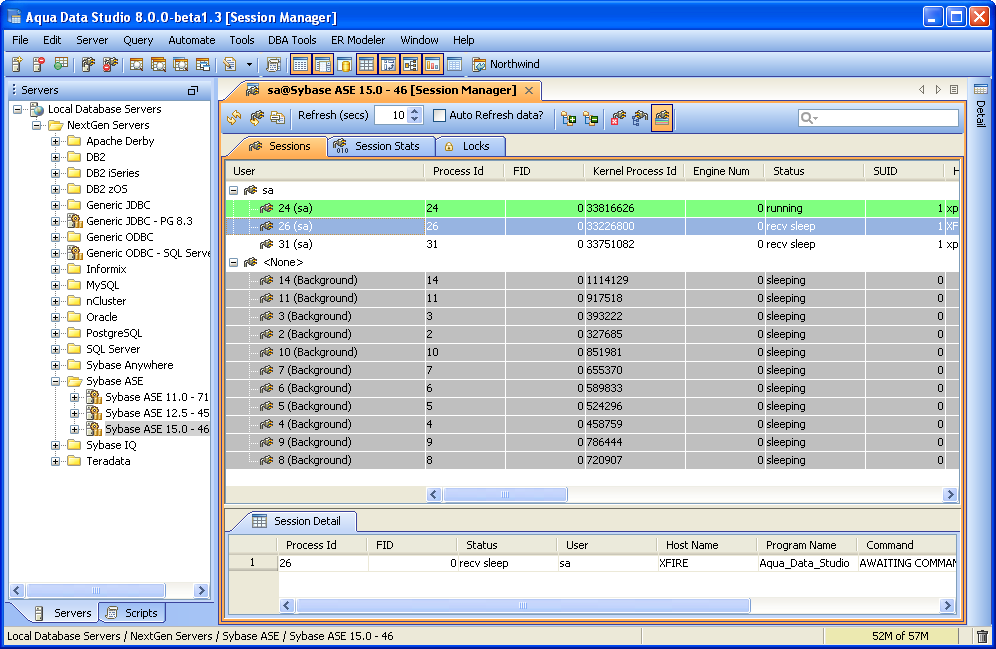Image resolution: width=996 pixels, height=649 pixels.
Task: Close the Session Manager document tab
Action: tap(528, 90)
